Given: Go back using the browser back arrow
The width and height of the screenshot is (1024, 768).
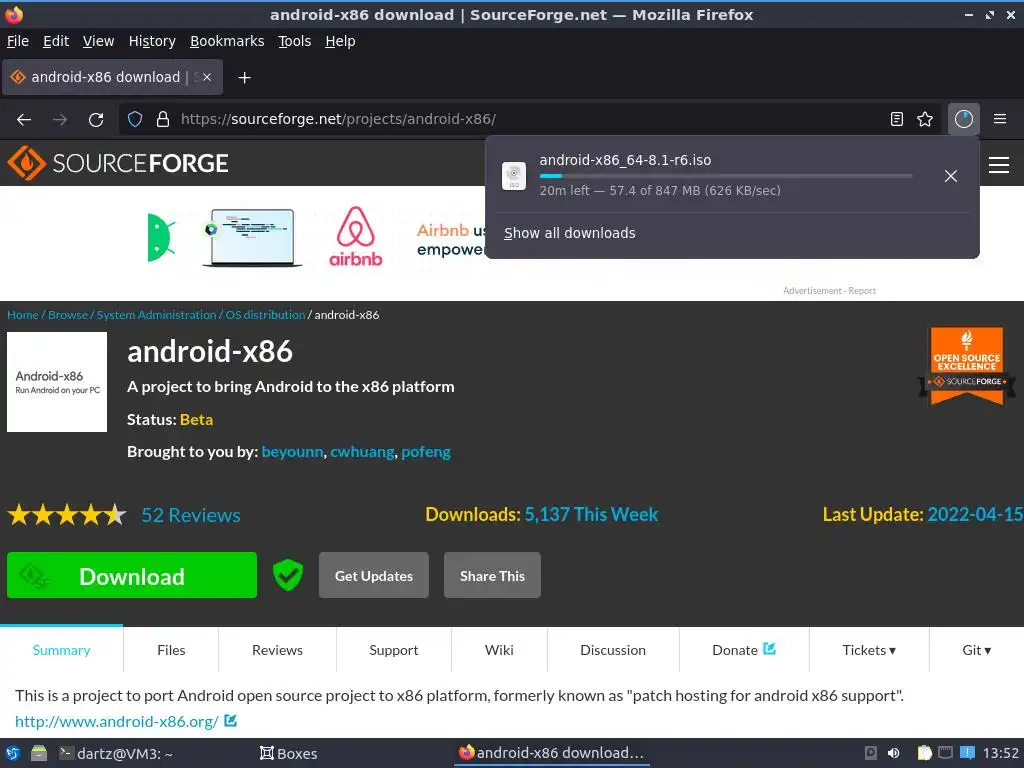Looking at the screenshot, I should [x=24, y=120].
